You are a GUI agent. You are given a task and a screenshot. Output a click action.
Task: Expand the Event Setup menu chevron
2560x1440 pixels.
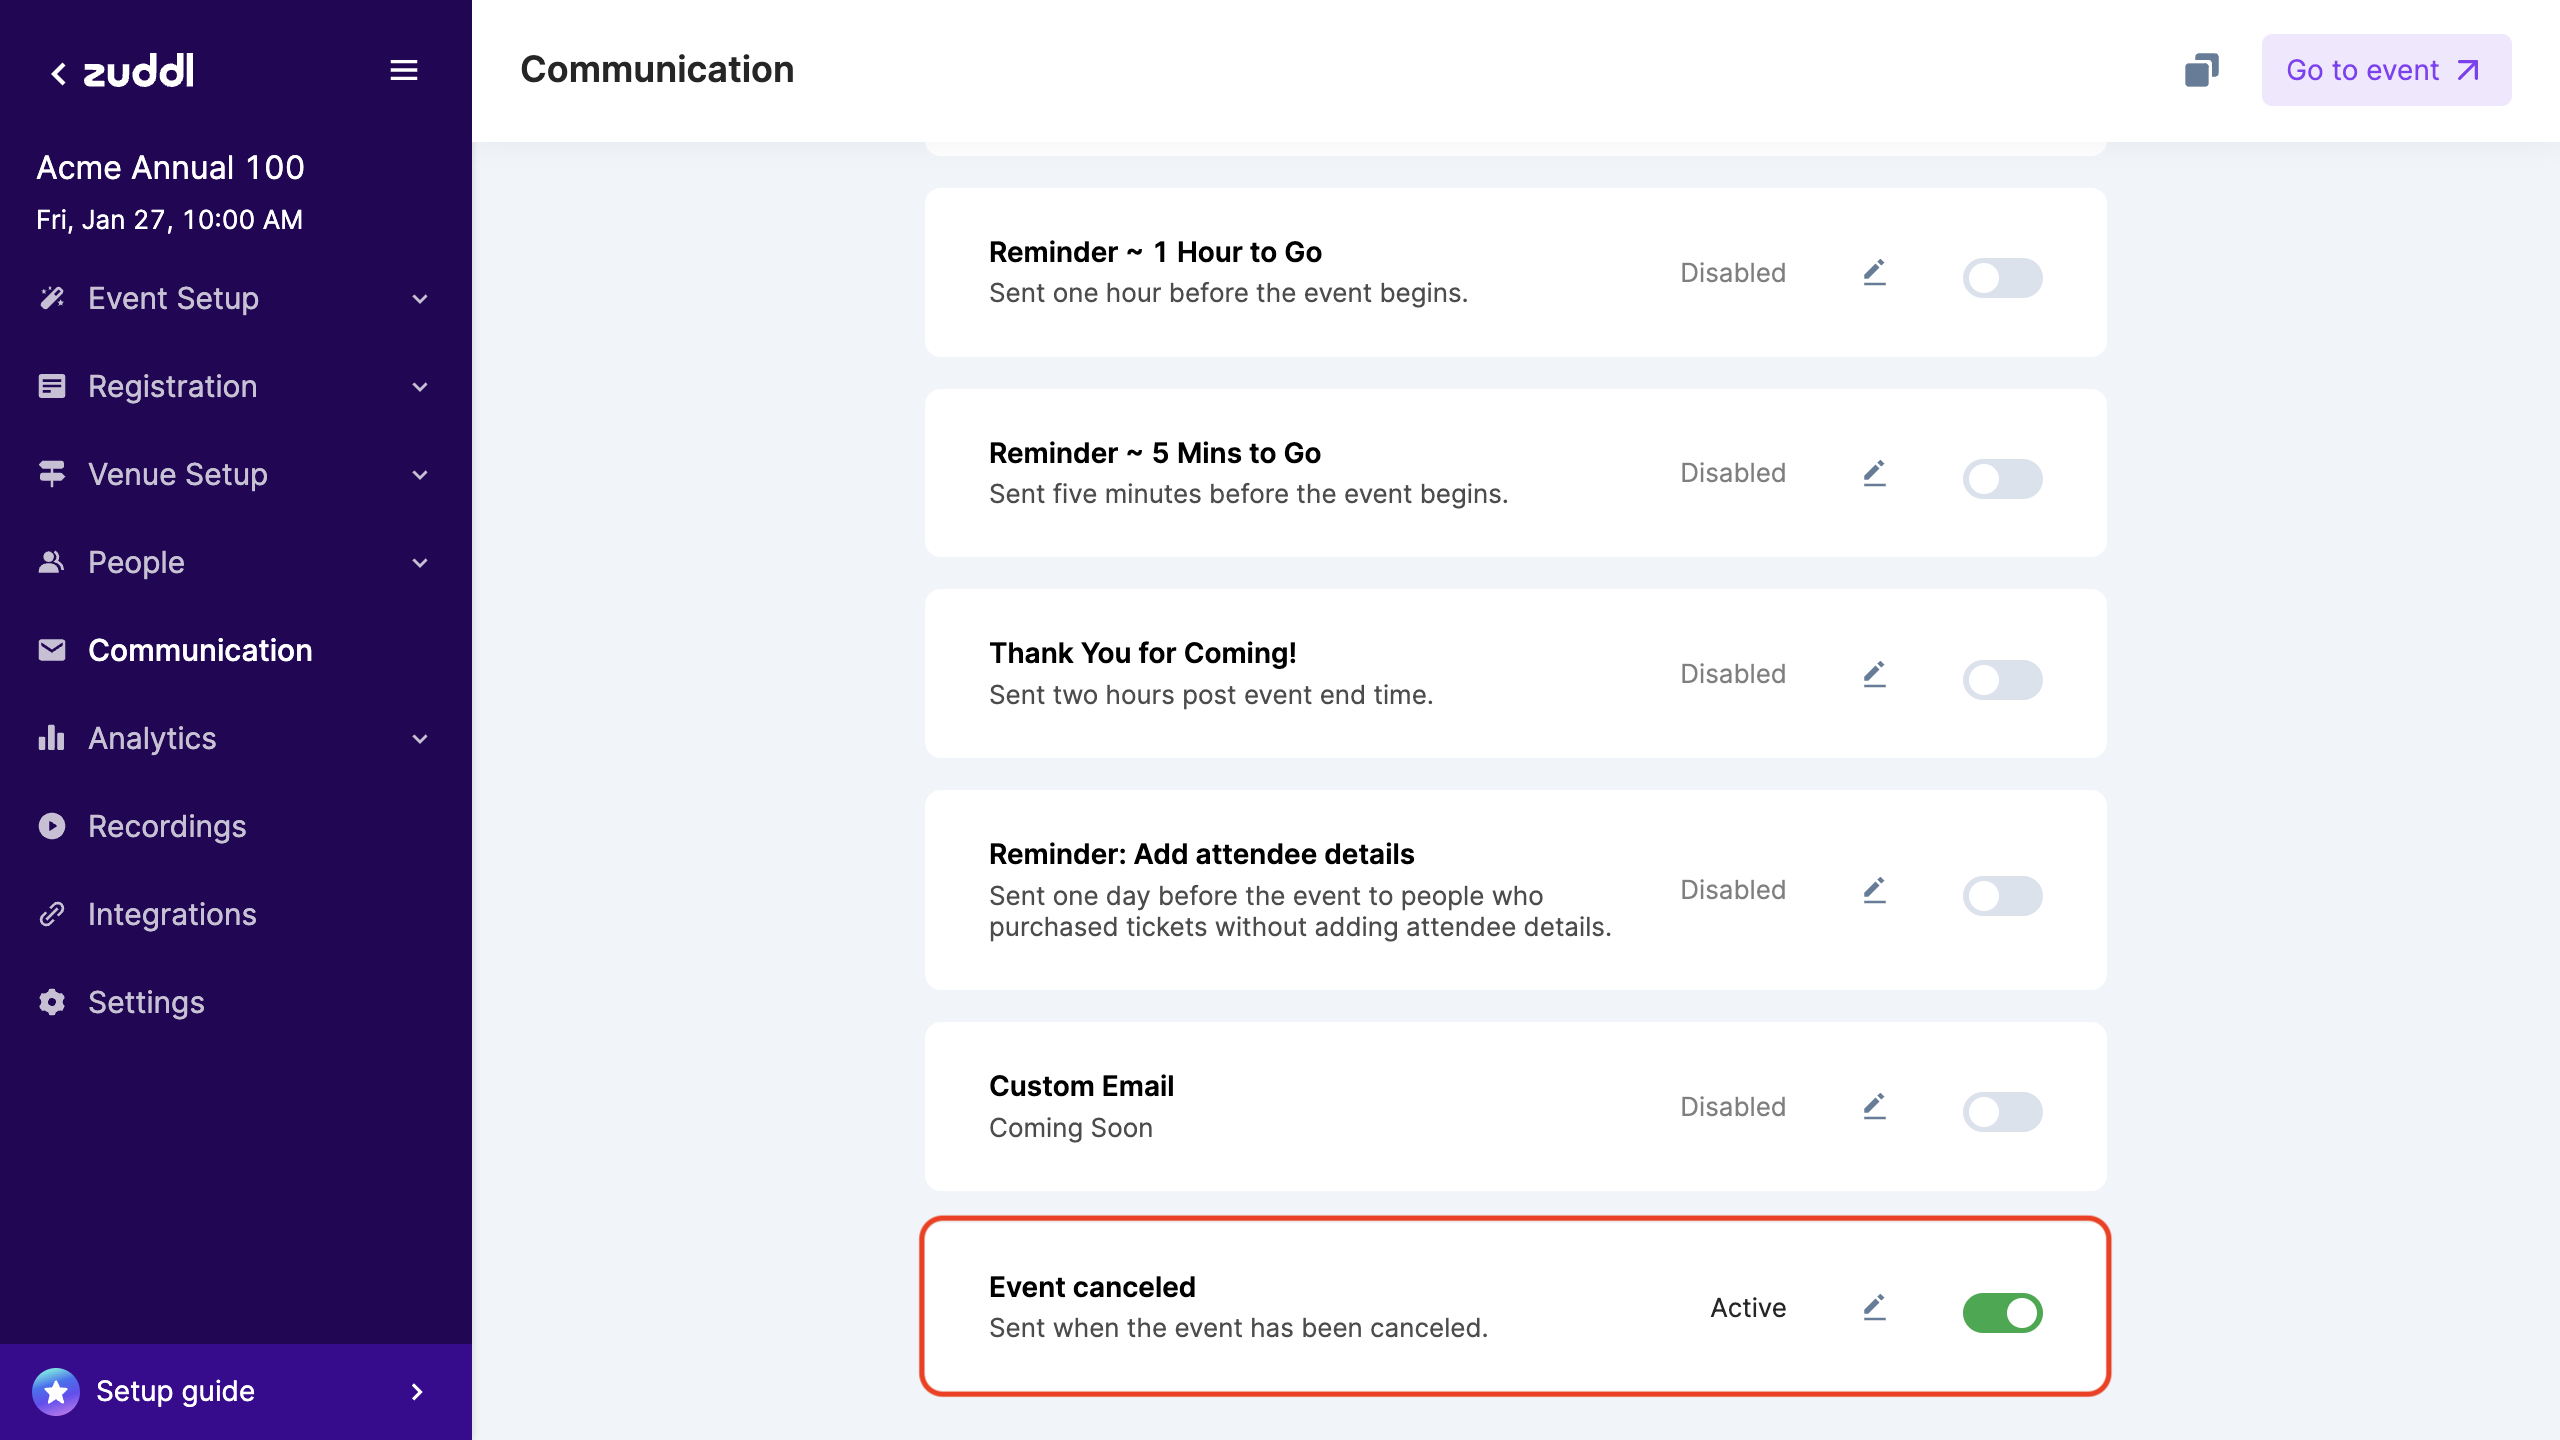coord(420,299)
